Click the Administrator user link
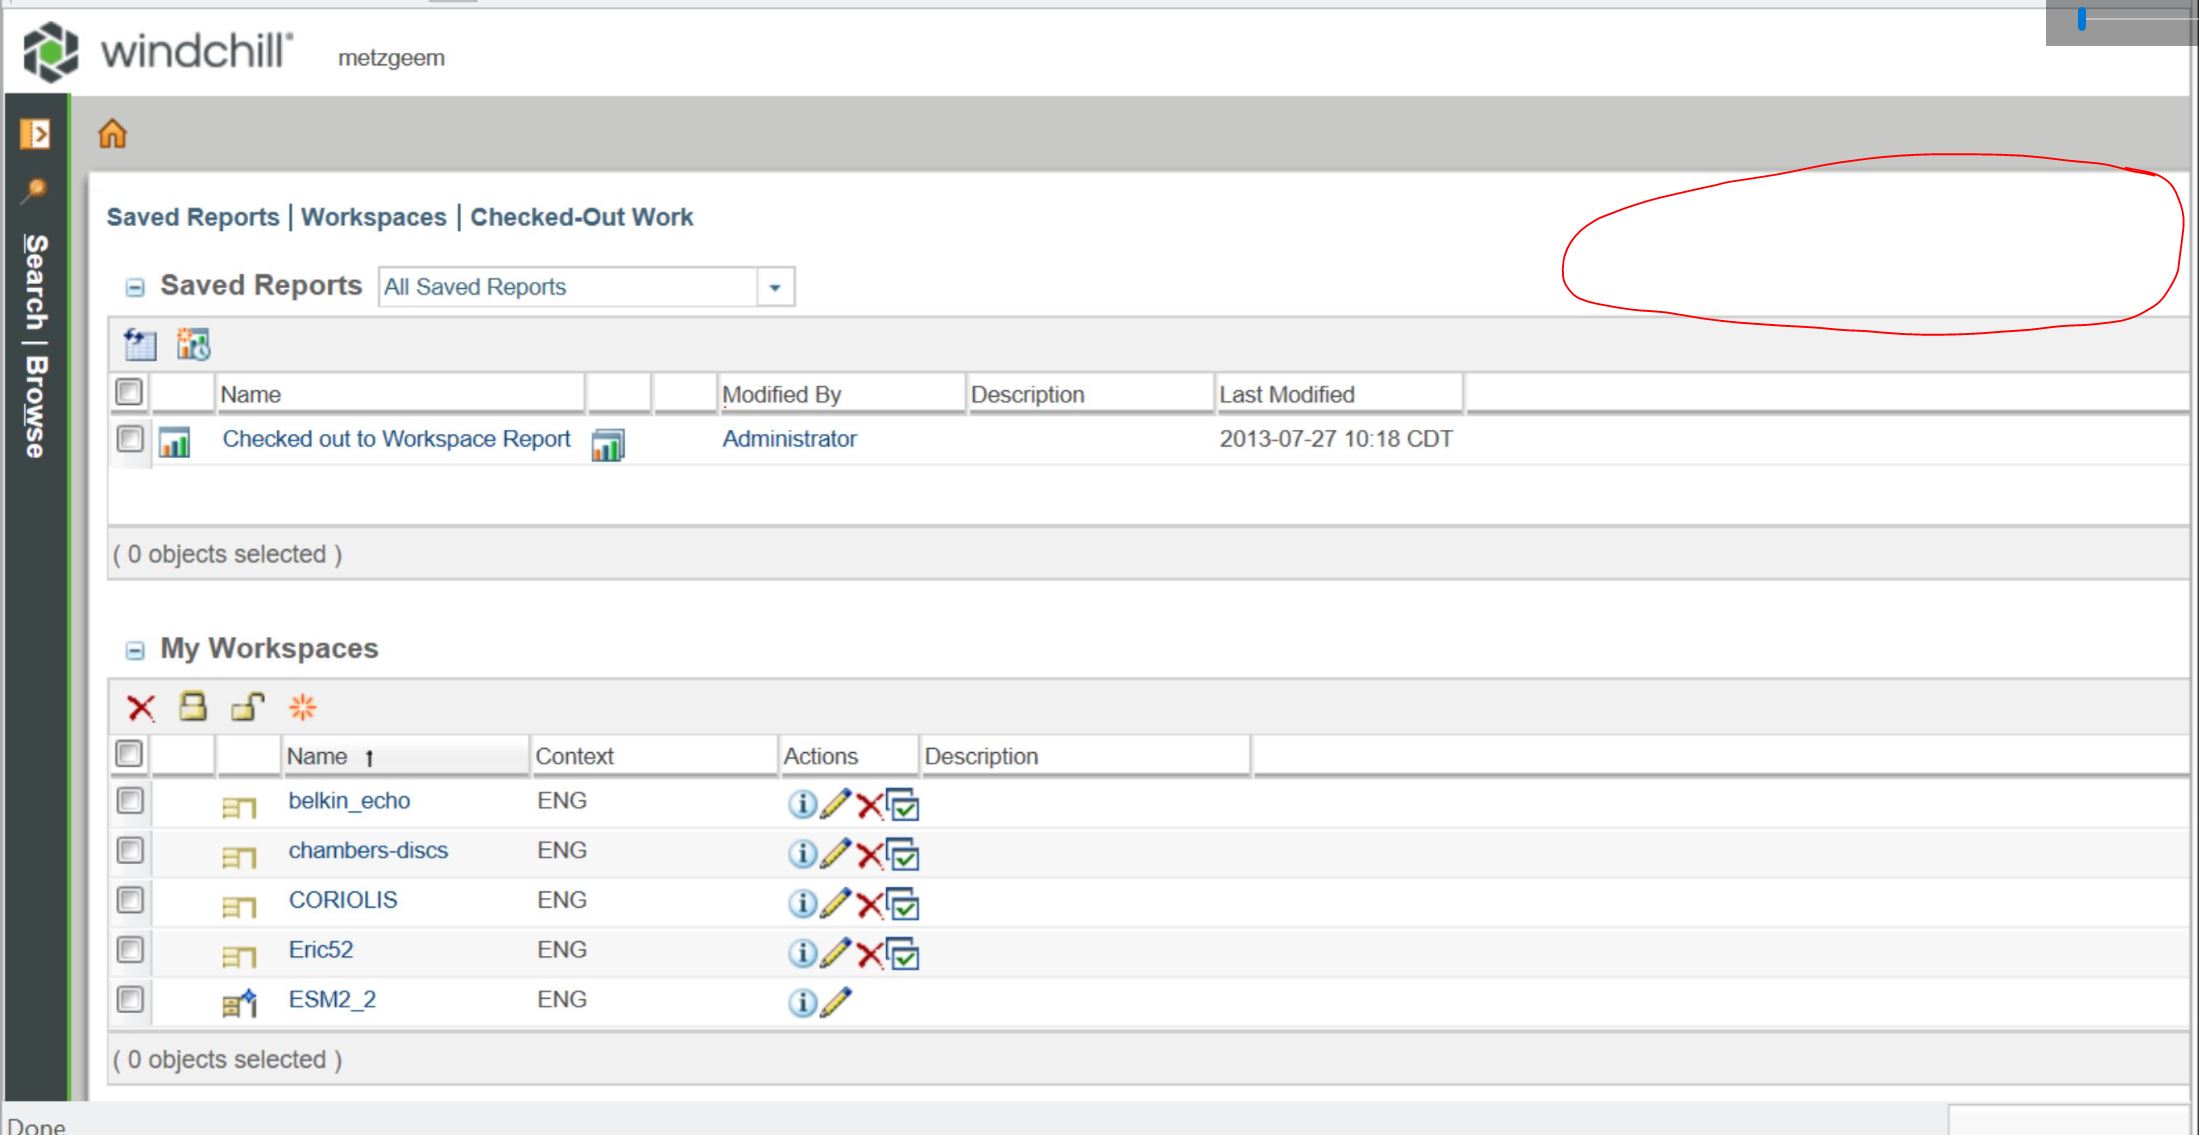 pyautogui.click(x=789, y=439)
